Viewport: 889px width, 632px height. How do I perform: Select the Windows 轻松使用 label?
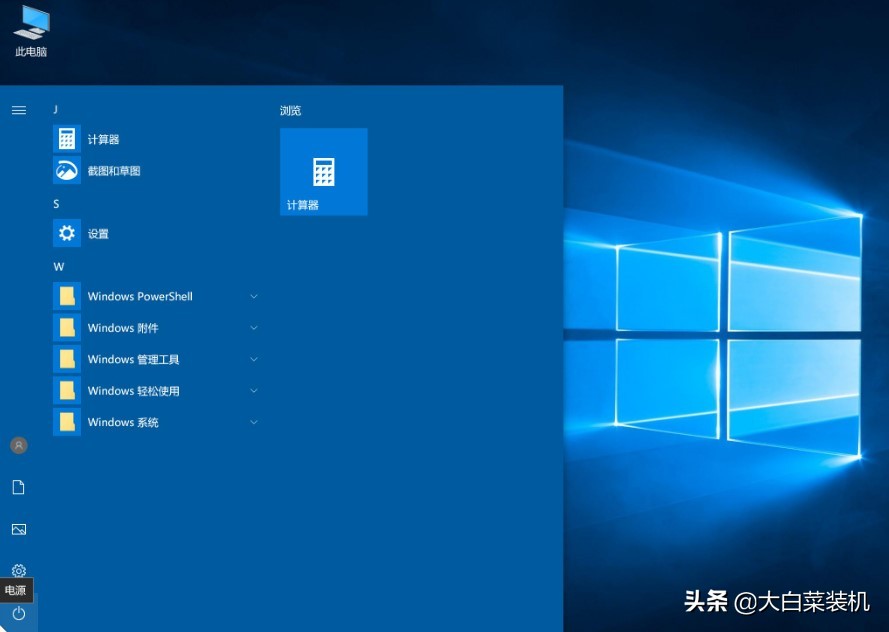133,391
